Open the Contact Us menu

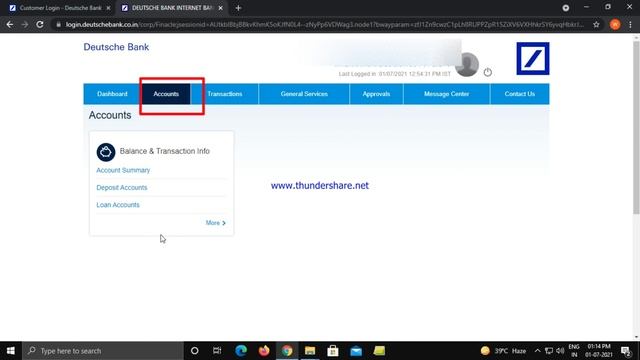pos(520,94)
